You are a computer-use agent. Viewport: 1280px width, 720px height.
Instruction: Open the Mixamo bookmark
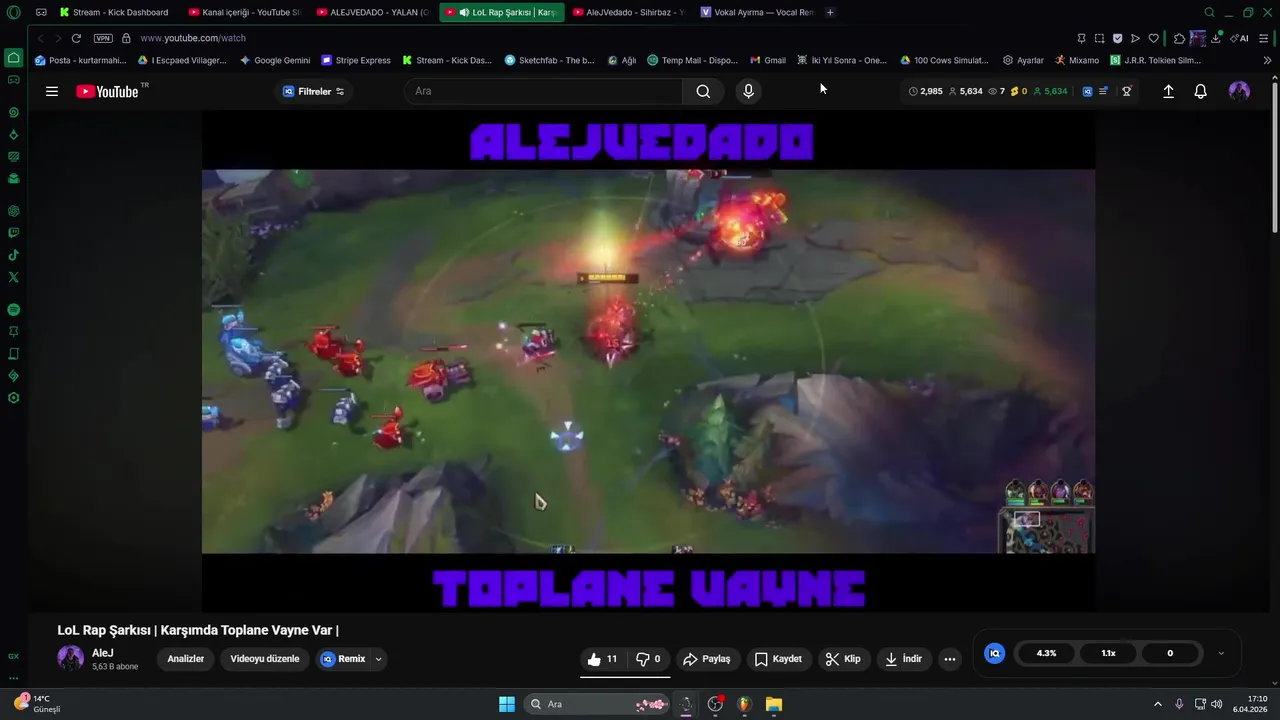coord(1077,60)
